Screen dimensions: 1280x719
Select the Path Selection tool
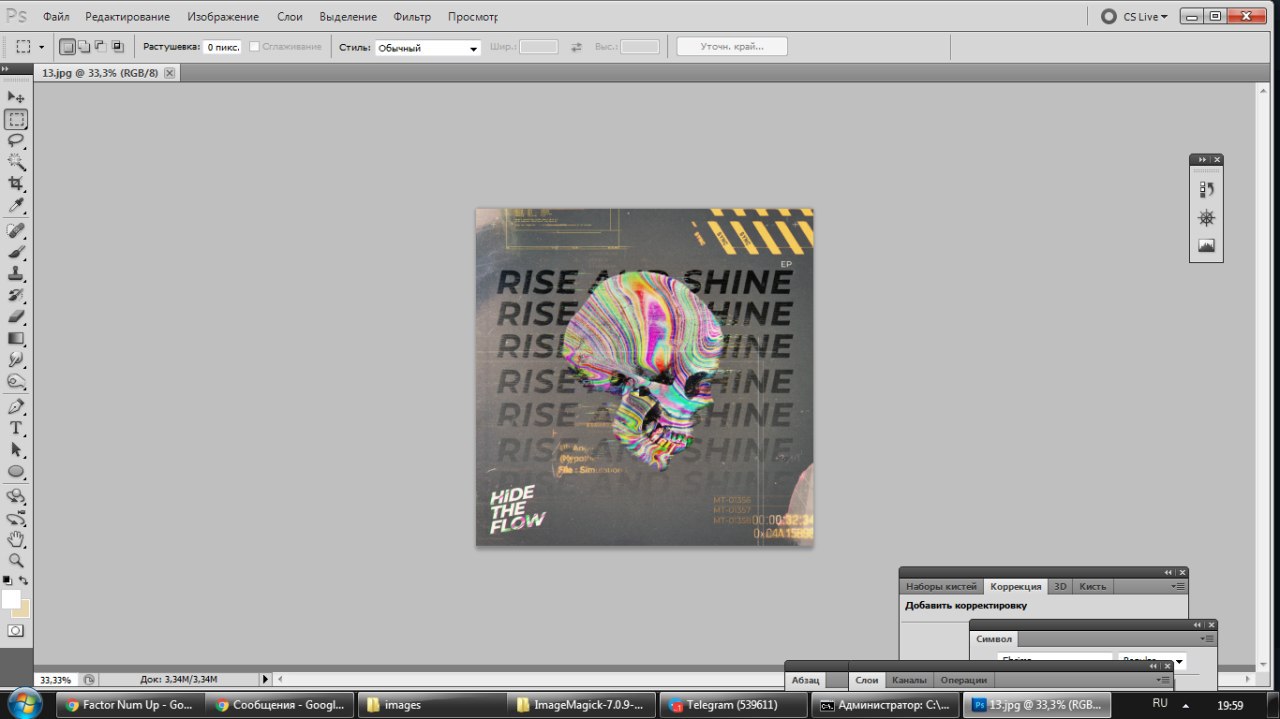point(16,450)
